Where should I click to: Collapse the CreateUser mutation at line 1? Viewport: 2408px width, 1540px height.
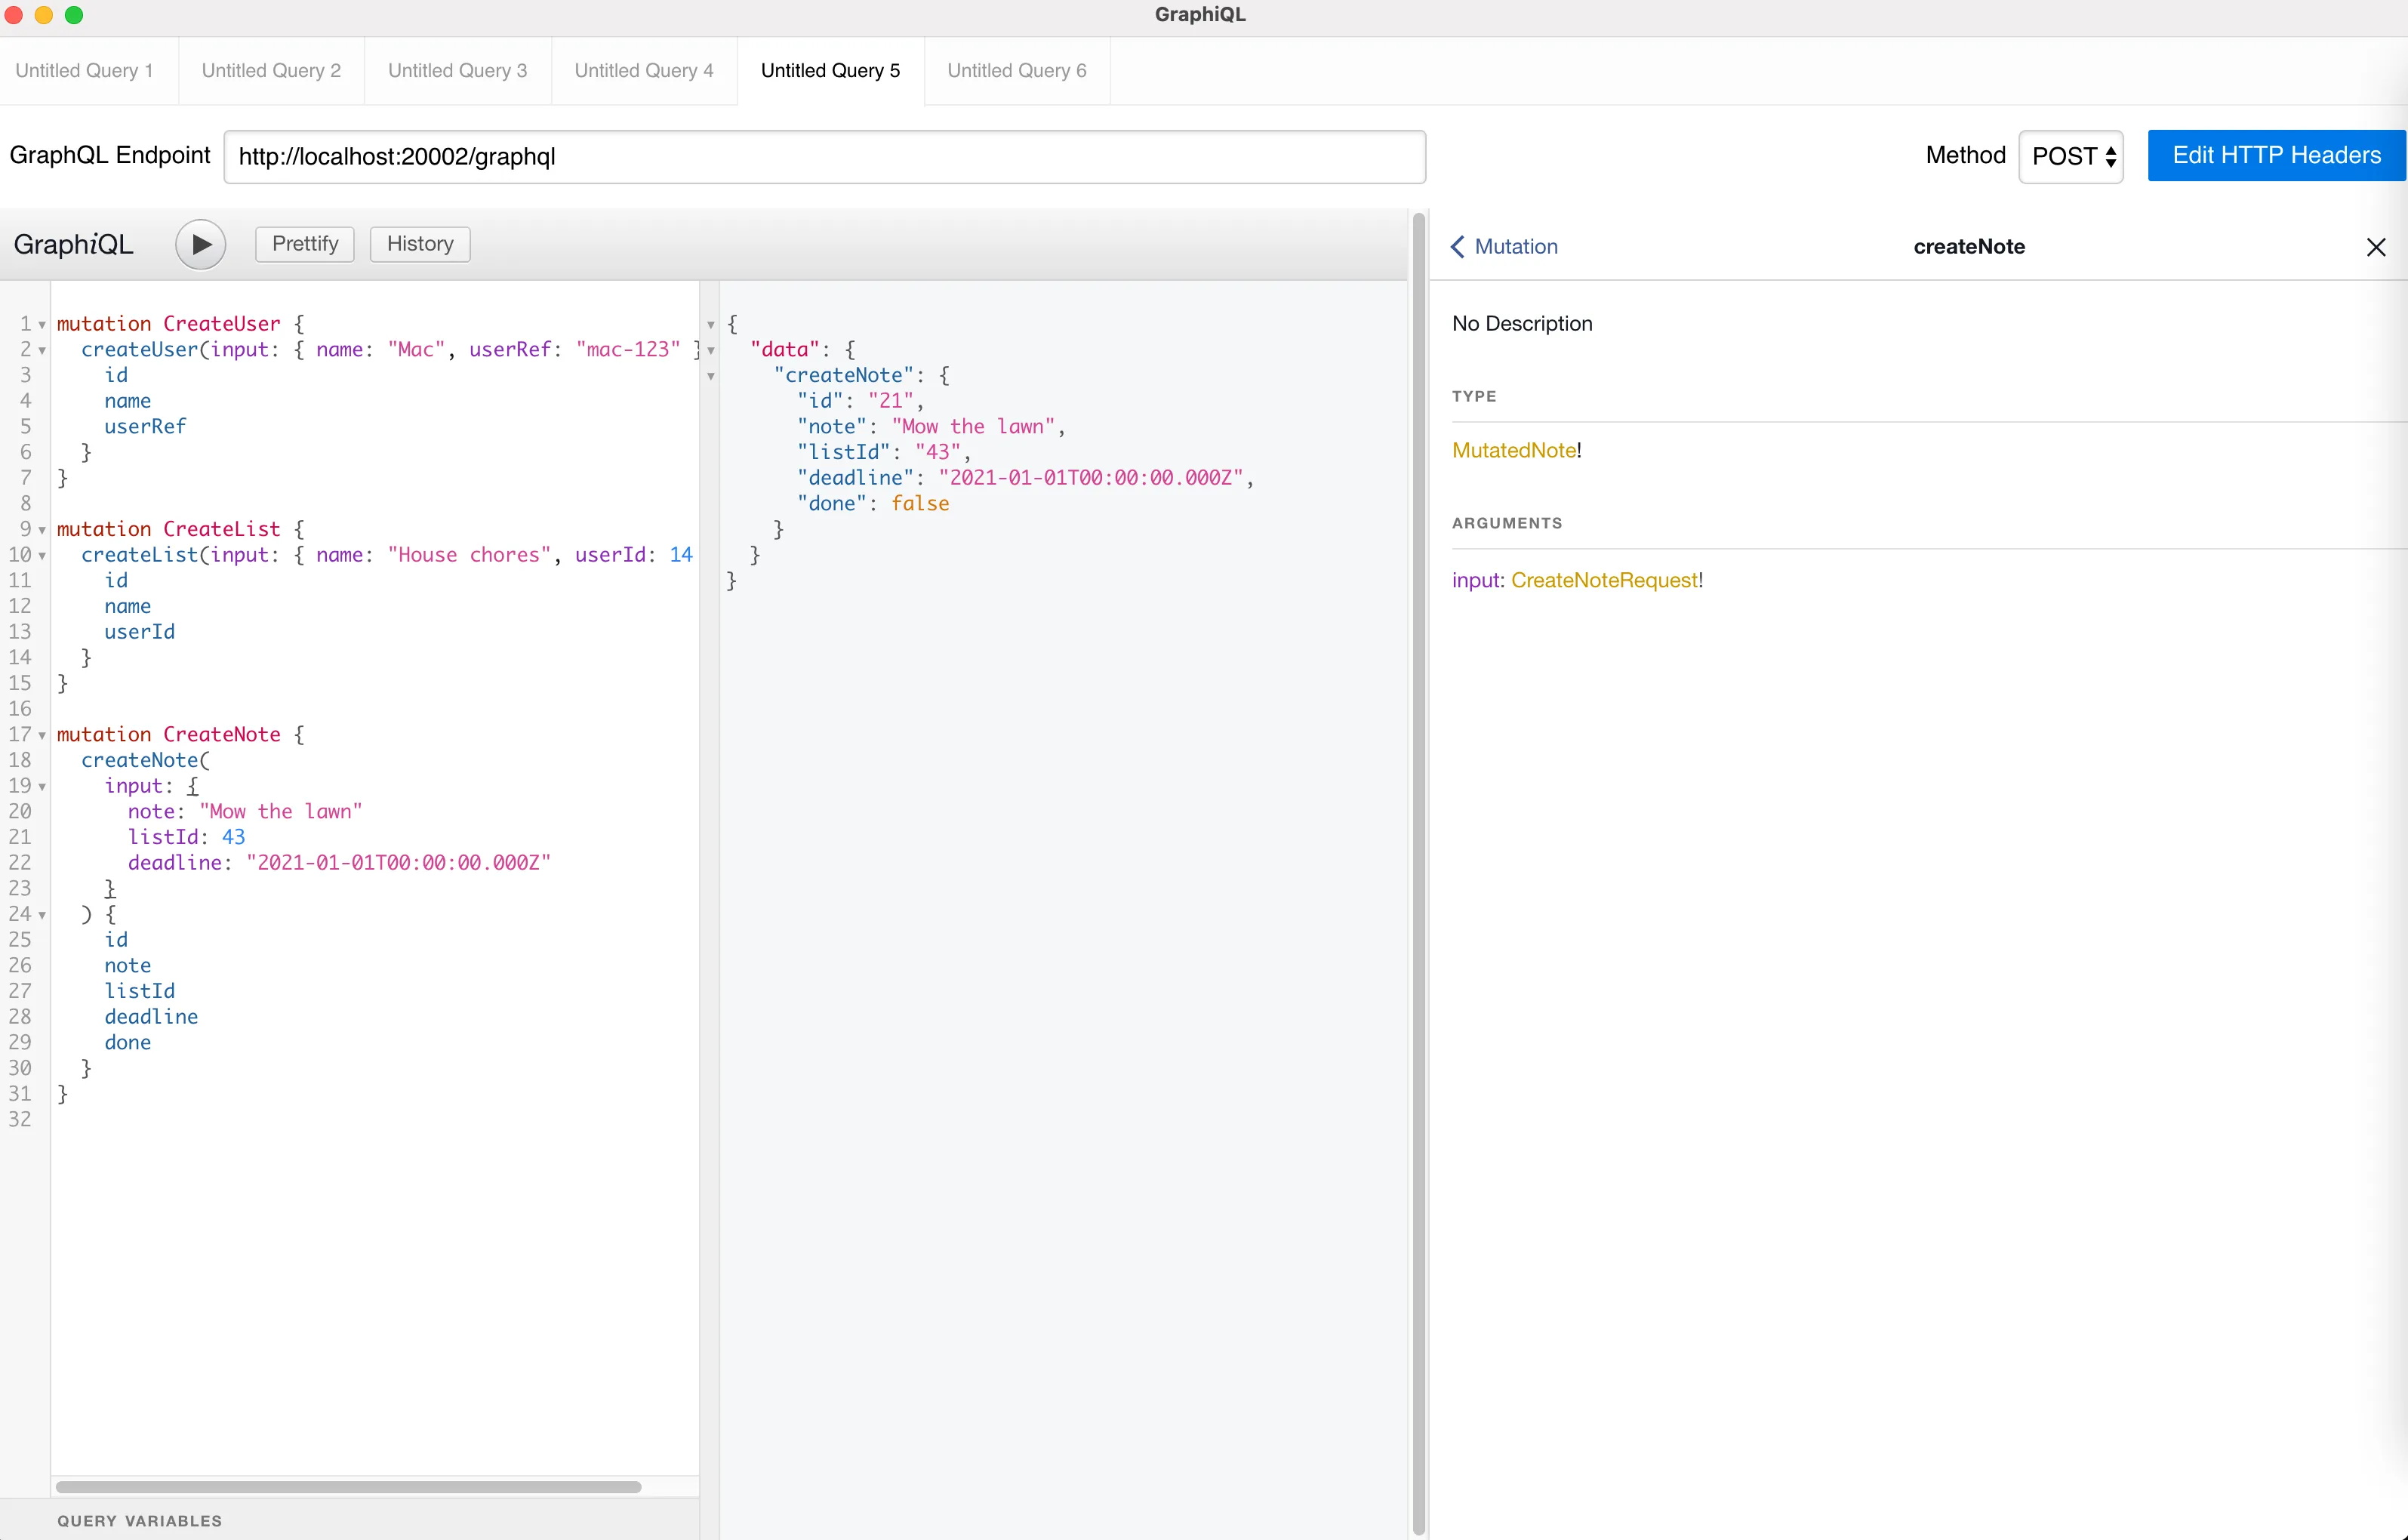[x=42, y=325]
